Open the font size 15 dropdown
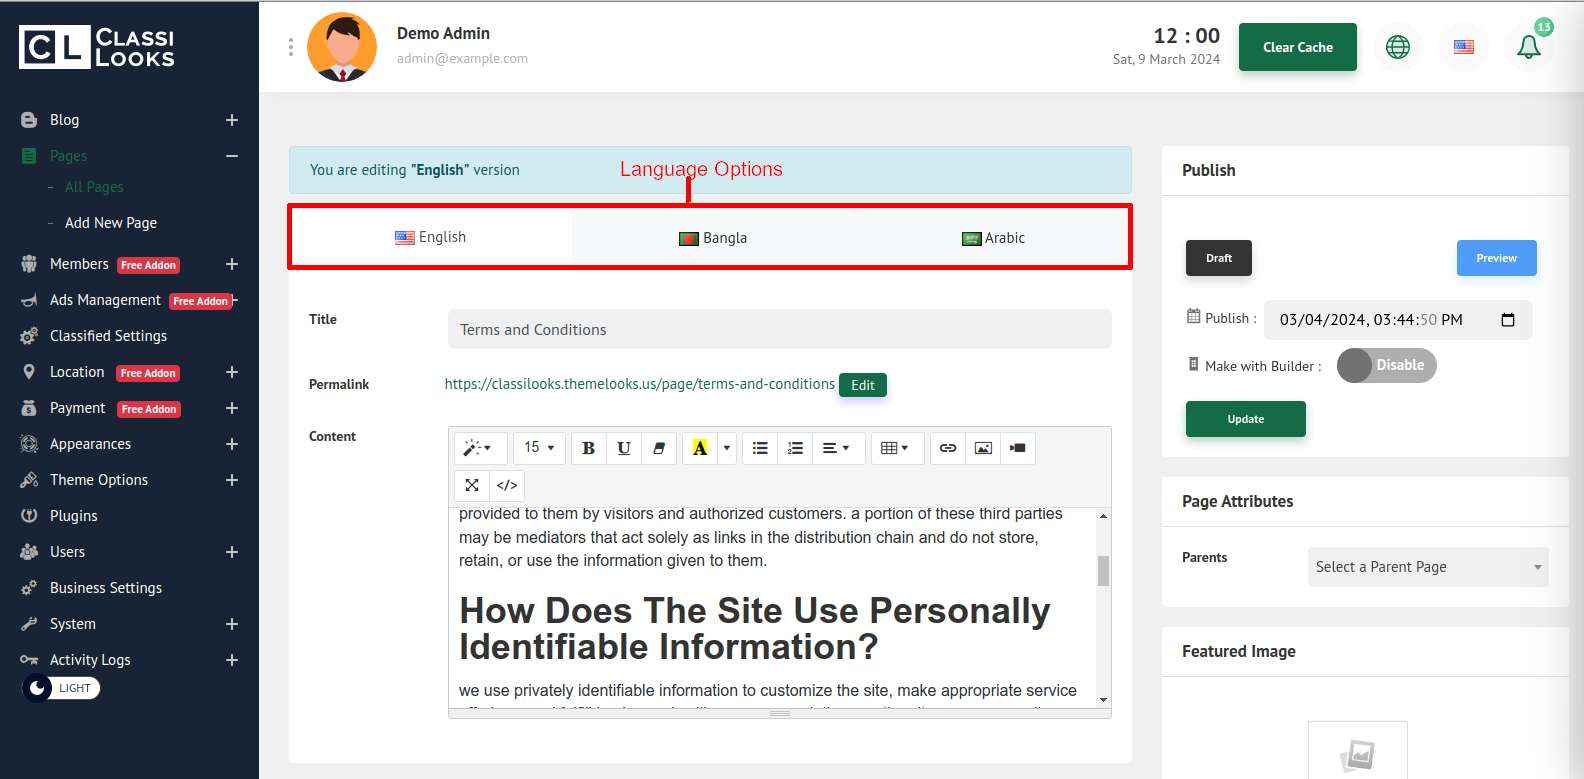The height and width of the screenshot is (779, 1584). pyautogui.click(x=539, y=448)
